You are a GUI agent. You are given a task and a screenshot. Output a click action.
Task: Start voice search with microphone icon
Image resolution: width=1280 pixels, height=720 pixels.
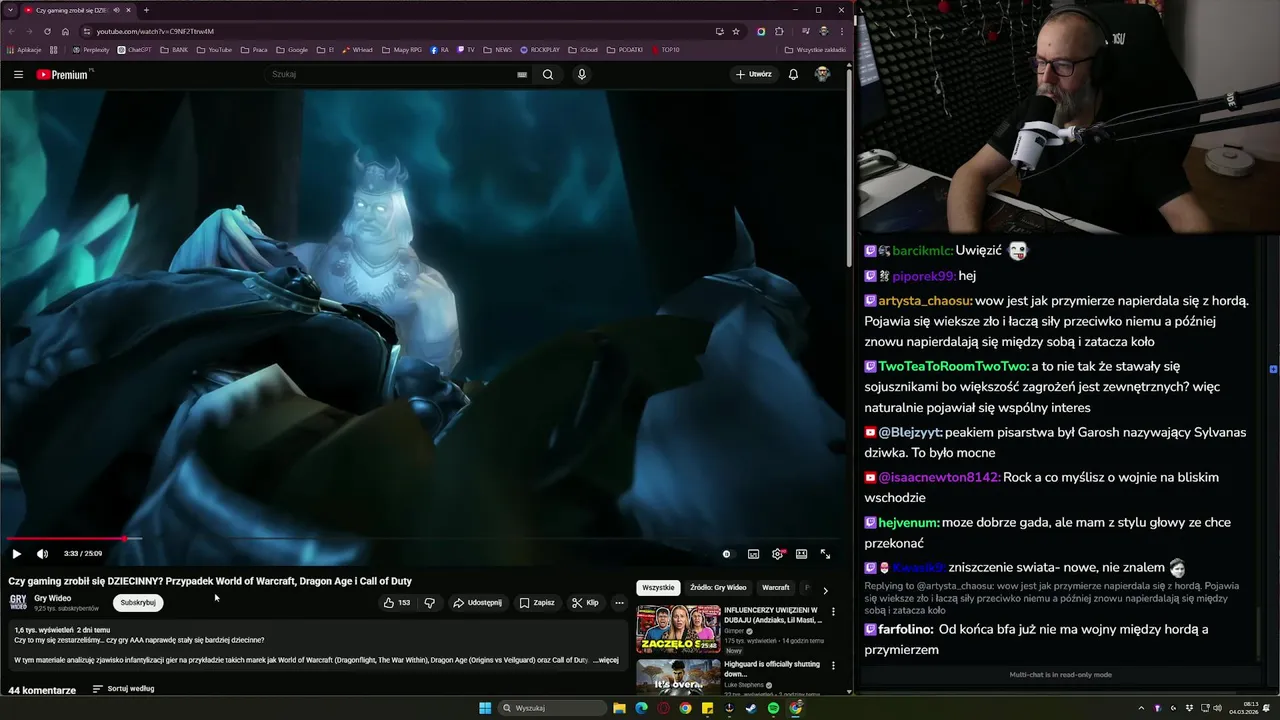(x=581, y=74)
